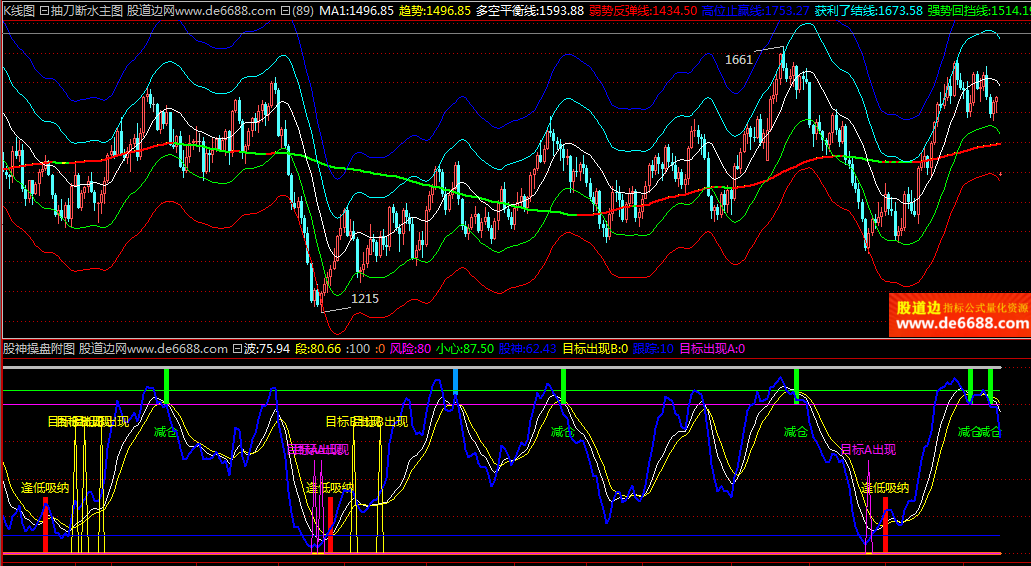Click the magenta 风险:80 readout

click(411, 348)
